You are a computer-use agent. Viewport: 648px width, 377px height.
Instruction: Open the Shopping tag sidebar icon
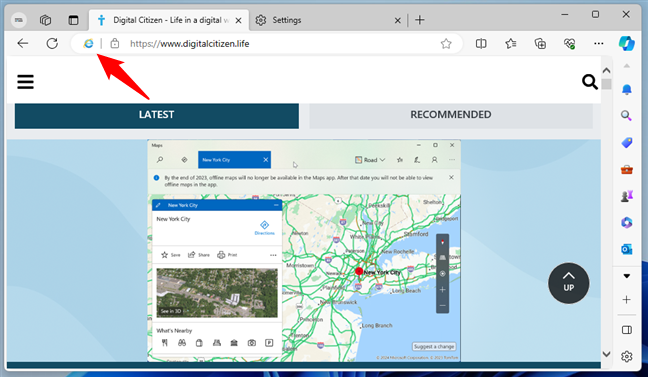(x=627, y=143)
